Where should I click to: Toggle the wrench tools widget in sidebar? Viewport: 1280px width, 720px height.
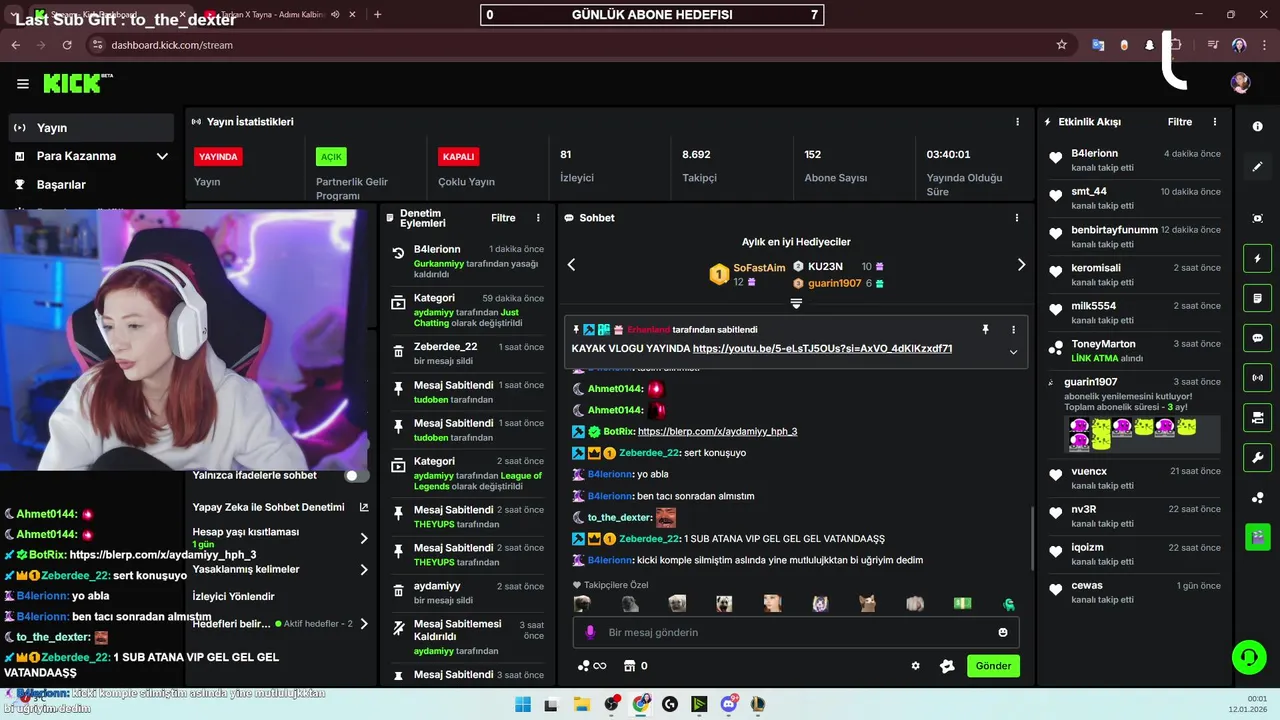click(x=1258, y=458)
